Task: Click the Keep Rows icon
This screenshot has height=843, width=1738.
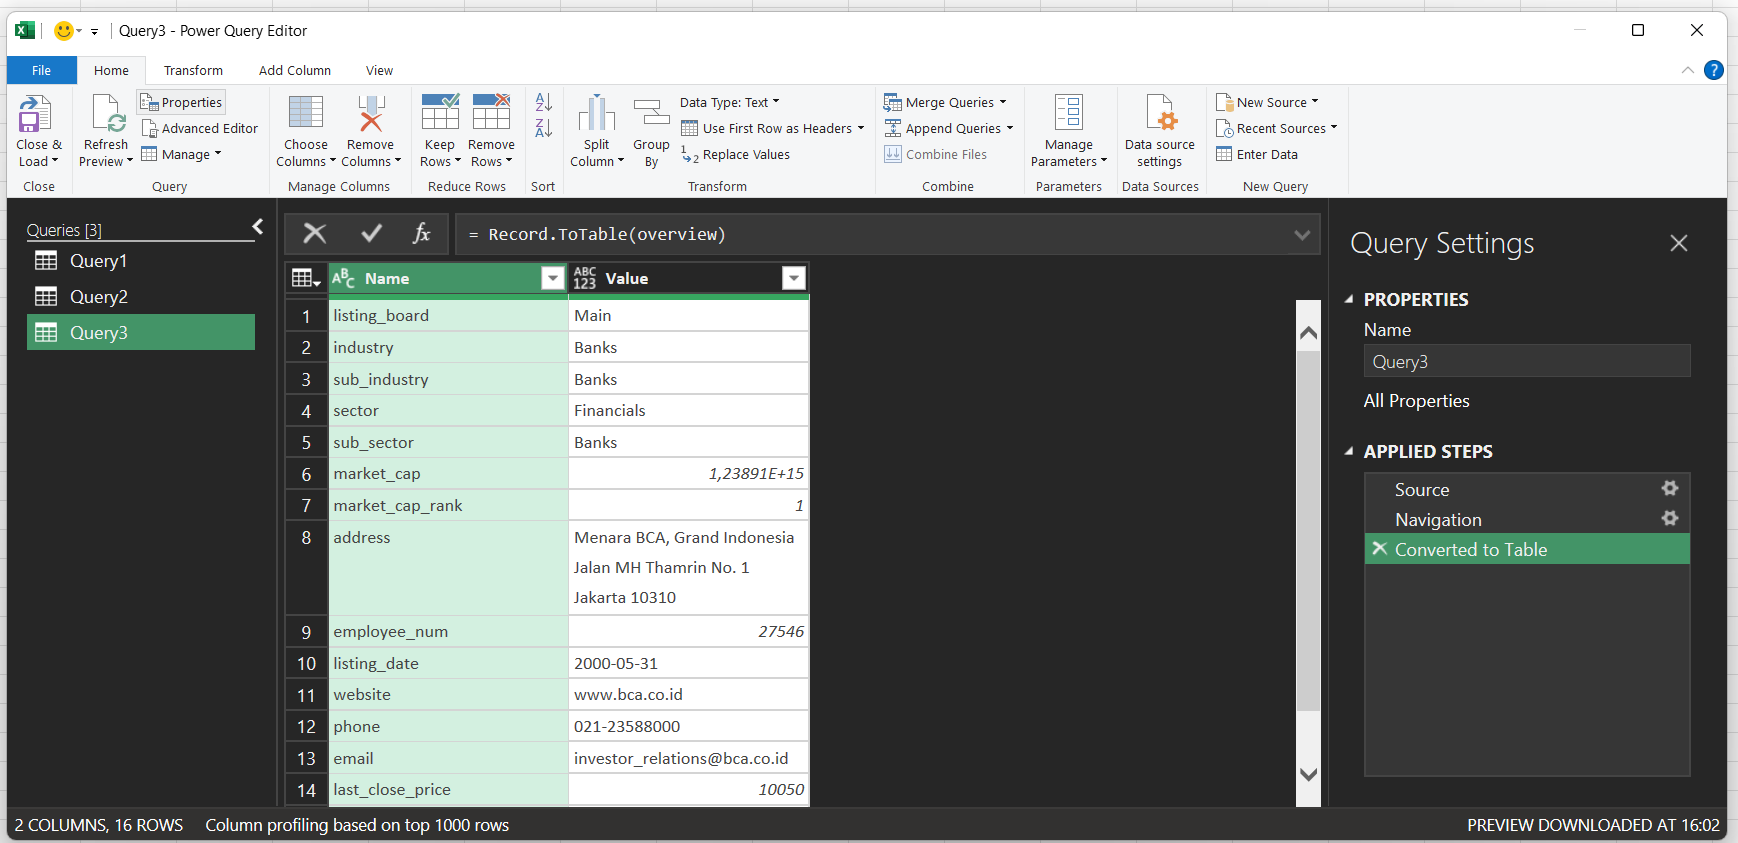Action: coord(440,112)
